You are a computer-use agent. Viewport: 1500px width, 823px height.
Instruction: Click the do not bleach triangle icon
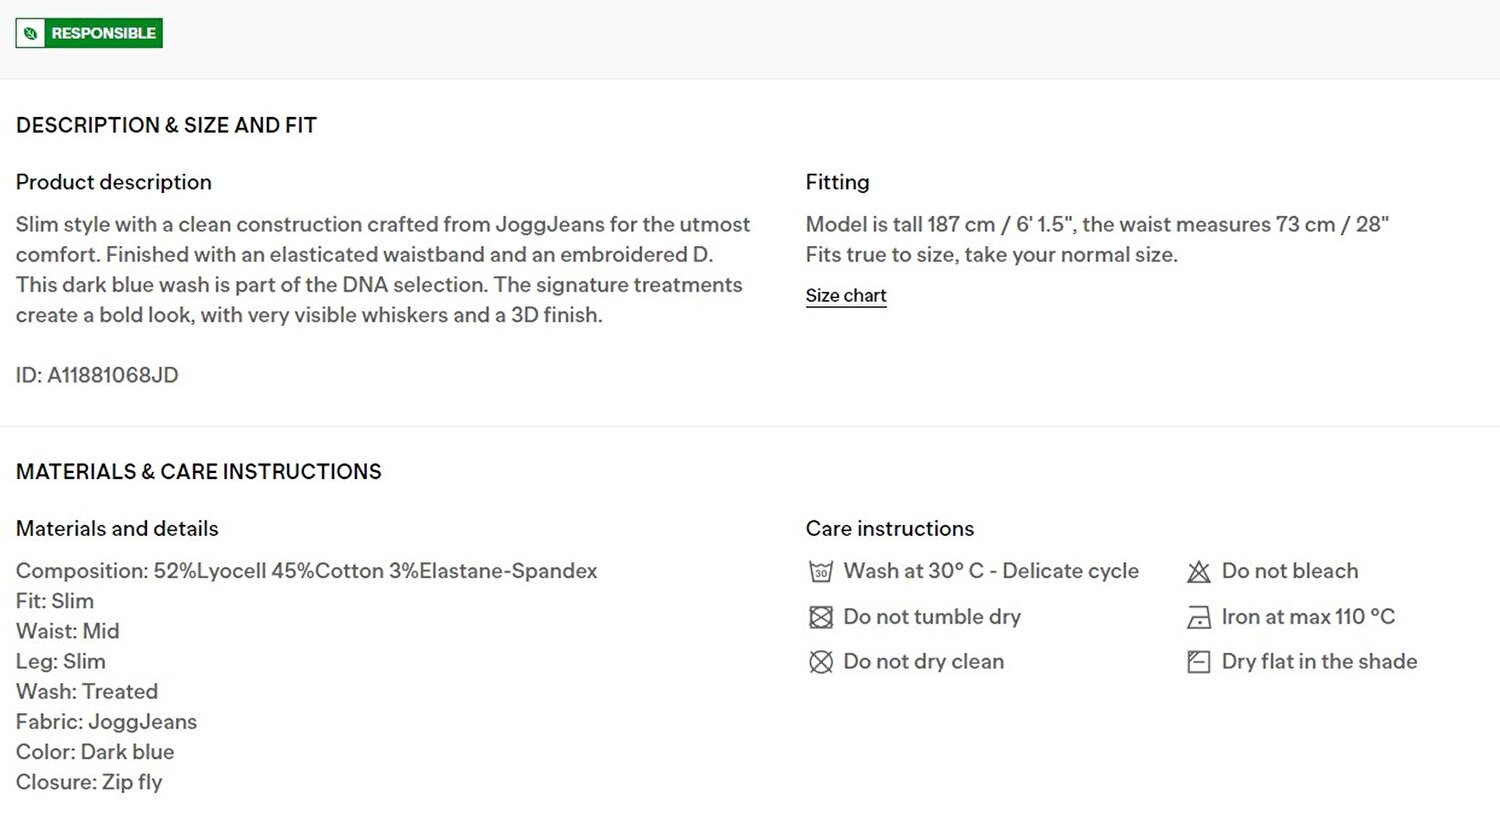(x=1198, y=572)
